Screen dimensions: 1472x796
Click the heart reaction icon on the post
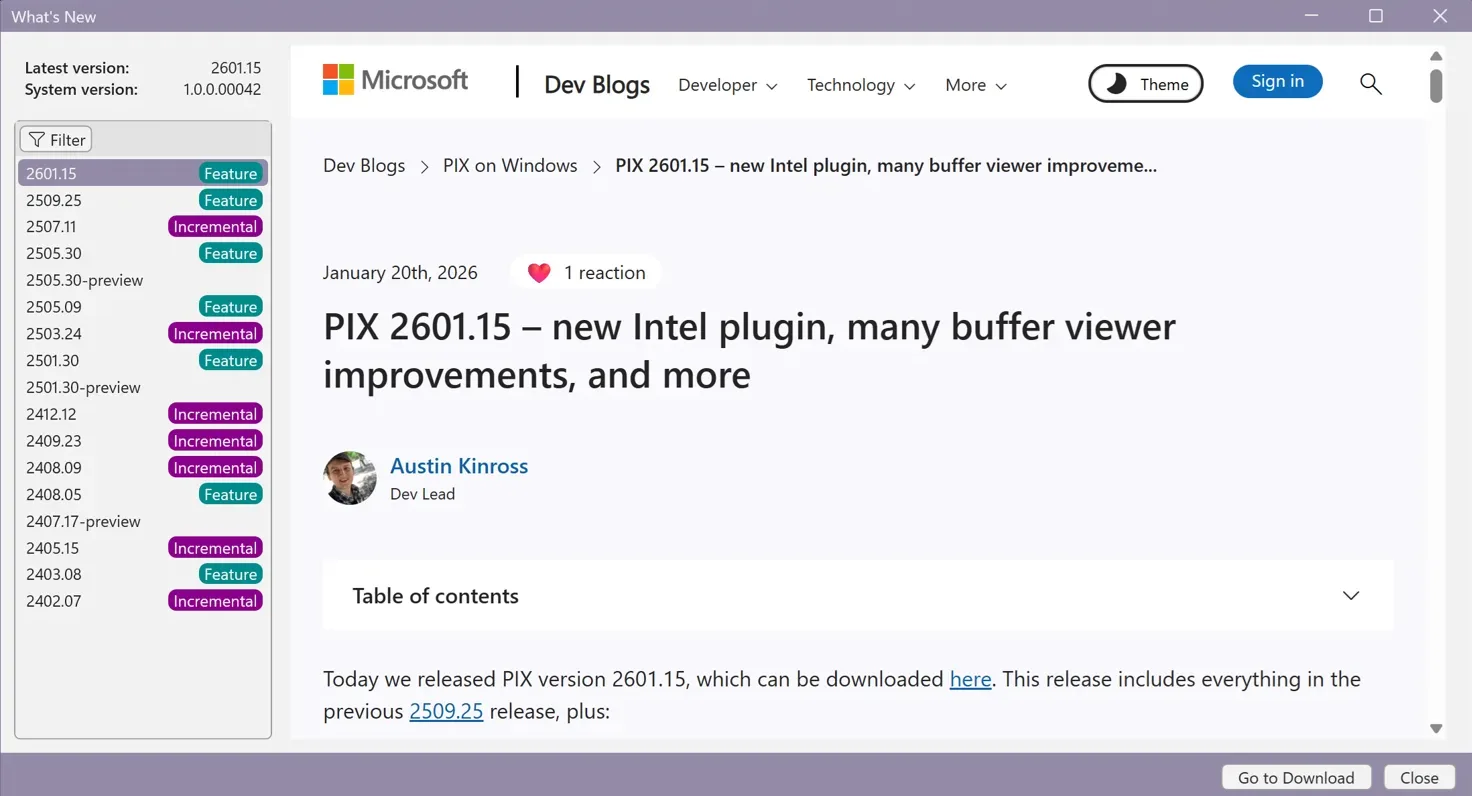[538, 272]
